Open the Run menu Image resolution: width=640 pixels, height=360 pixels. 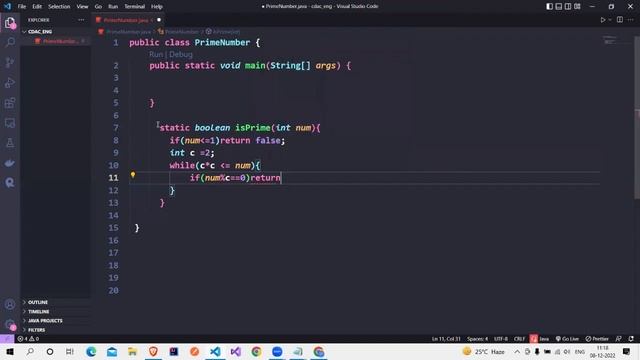point(113,7)
